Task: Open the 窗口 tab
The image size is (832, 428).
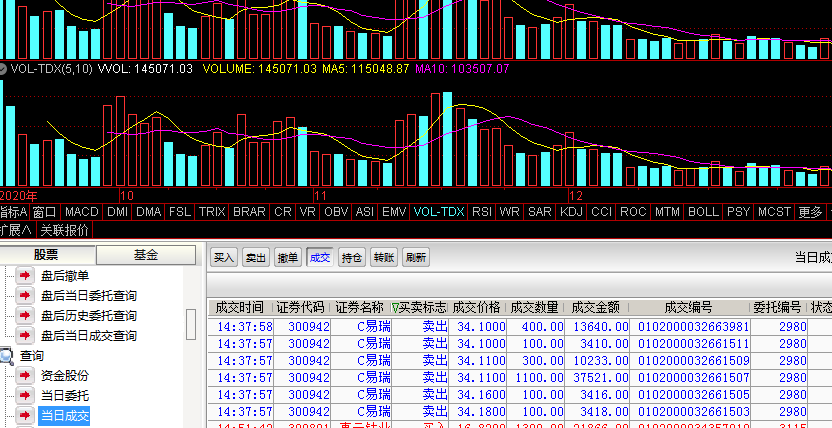Action: [45, 212]
